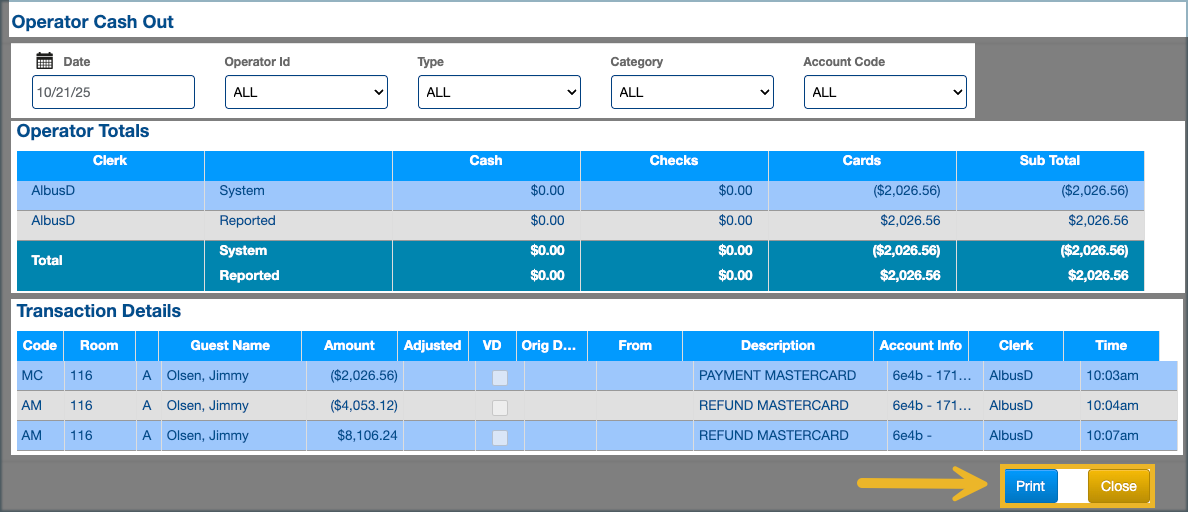Select the Code column header

coord(40,345)
